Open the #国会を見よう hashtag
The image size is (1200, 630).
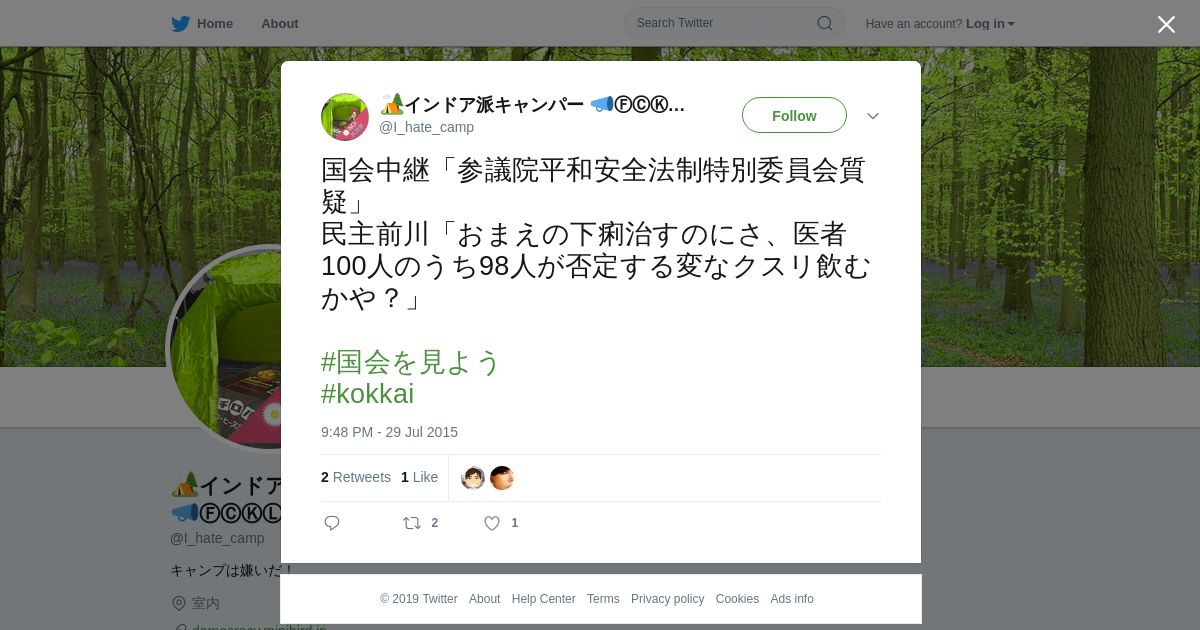(410, 362)
